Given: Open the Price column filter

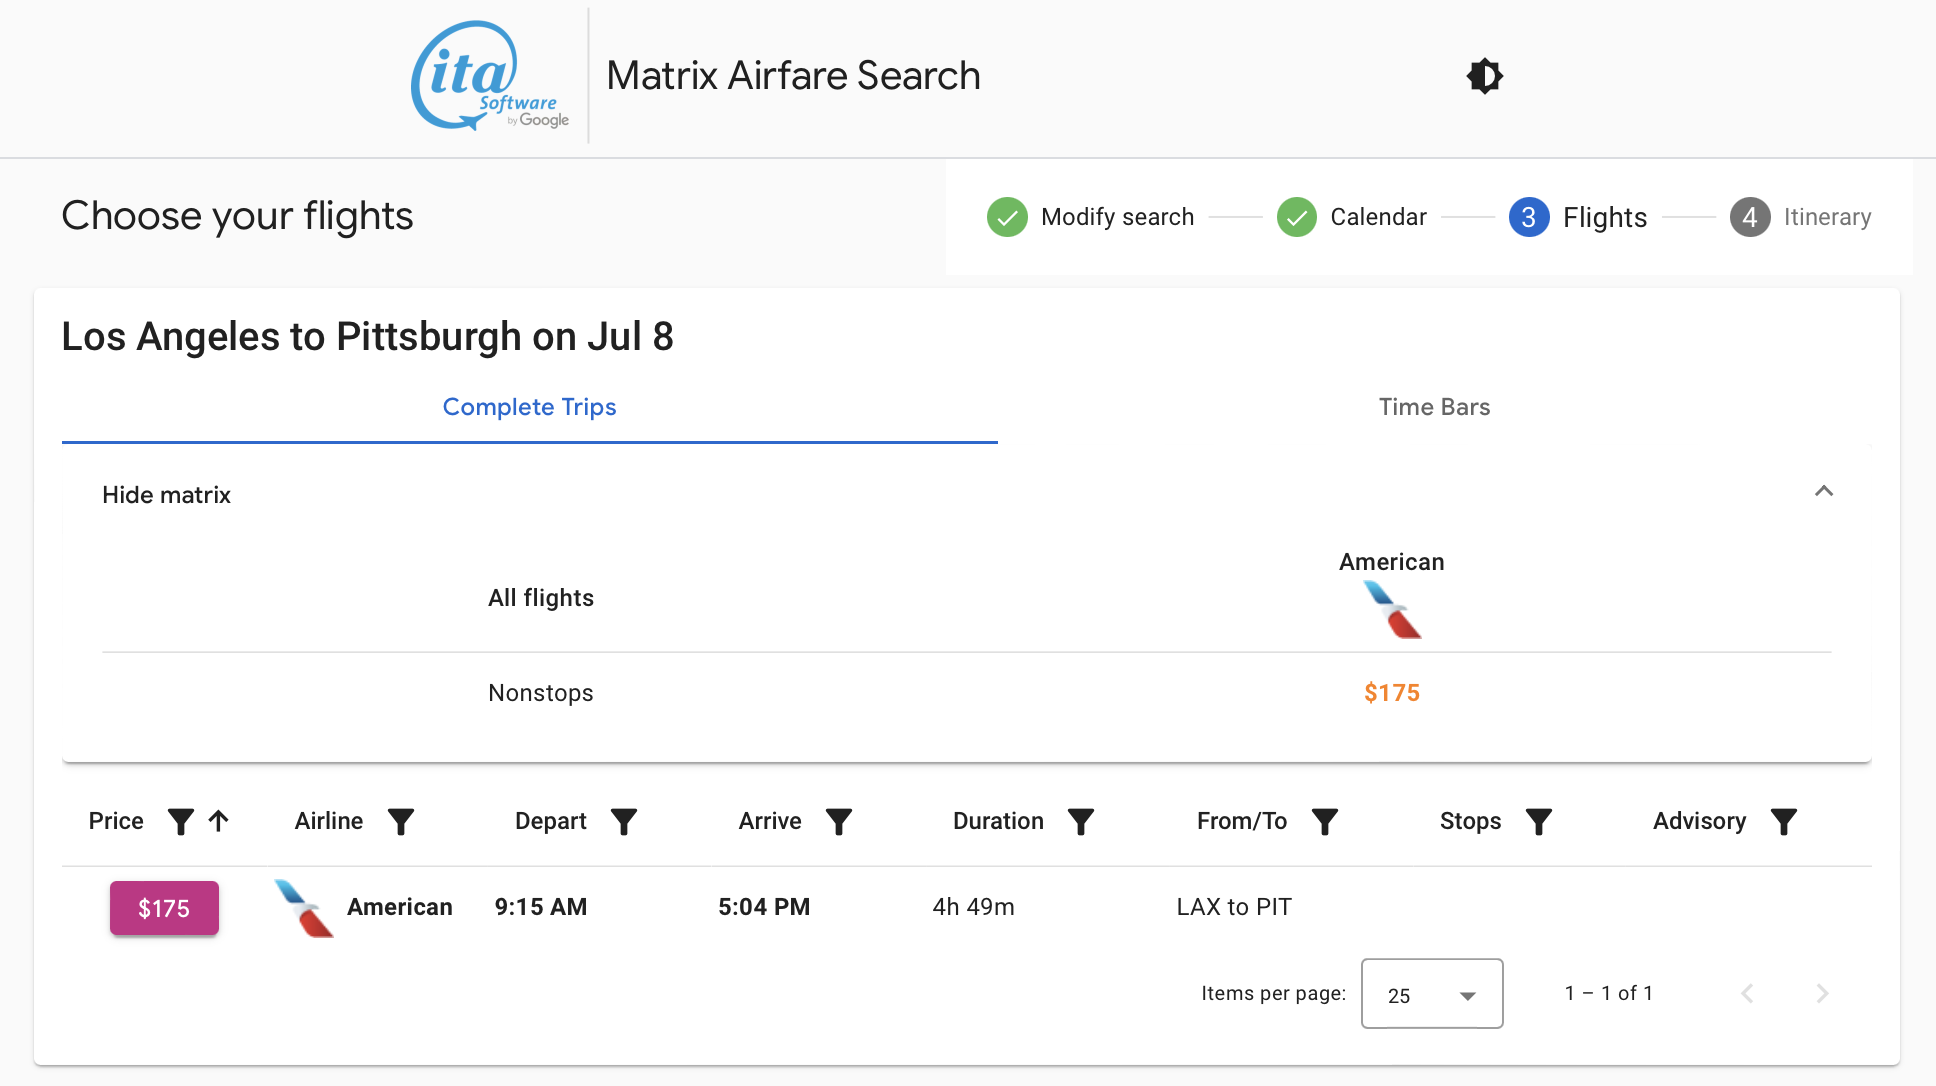Looking at the screenshot, I should point(181,822).
